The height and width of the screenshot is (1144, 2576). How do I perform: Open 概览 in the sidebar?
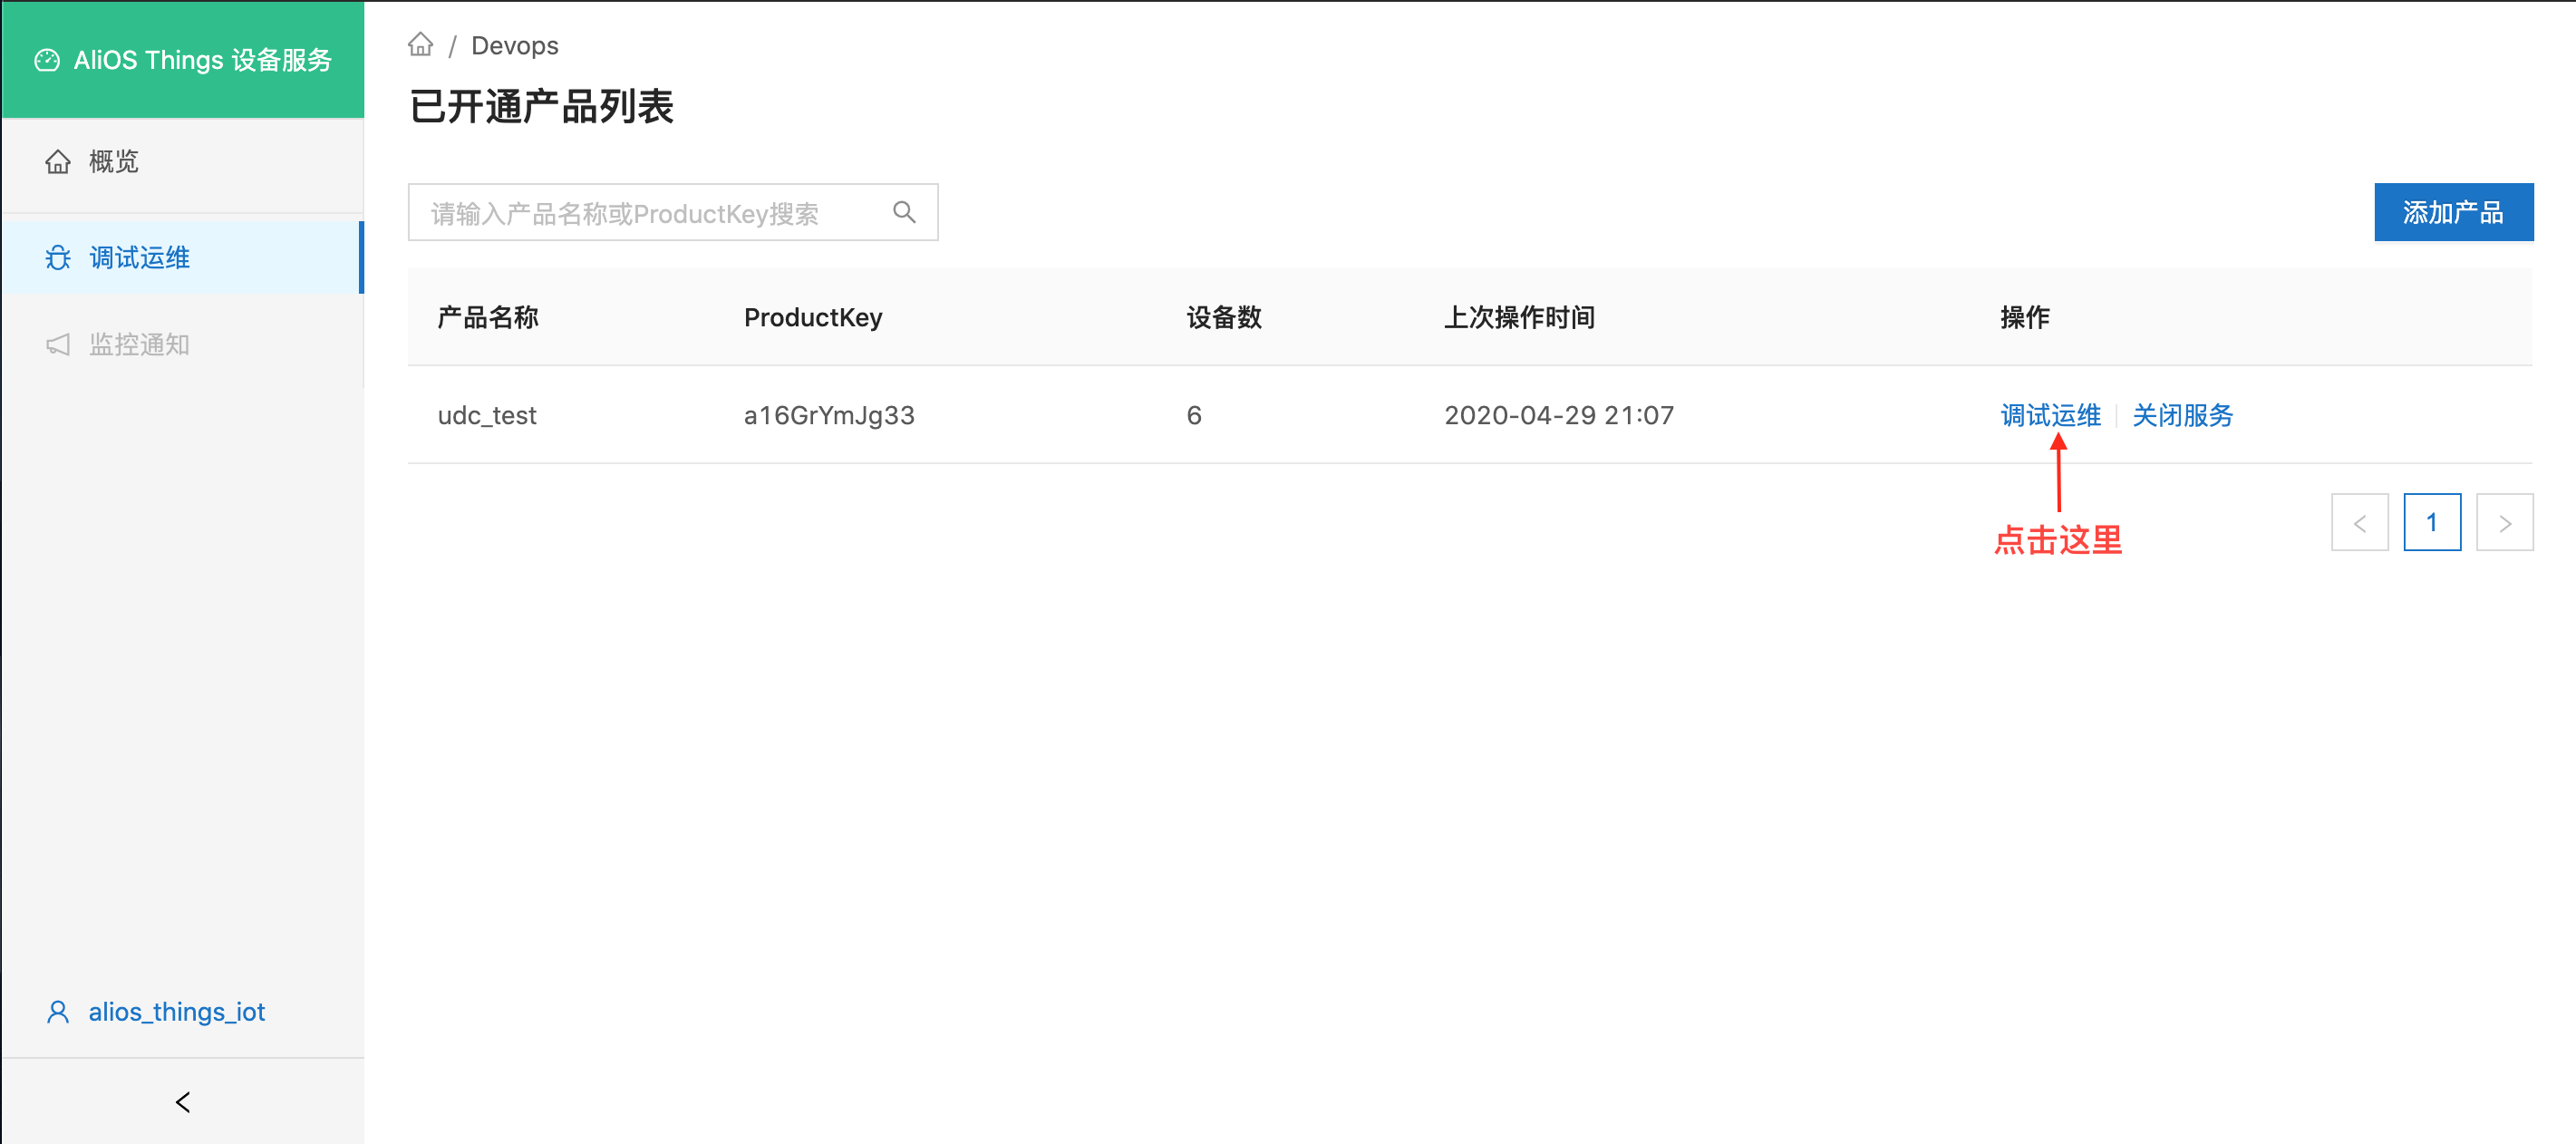(182, 161)
